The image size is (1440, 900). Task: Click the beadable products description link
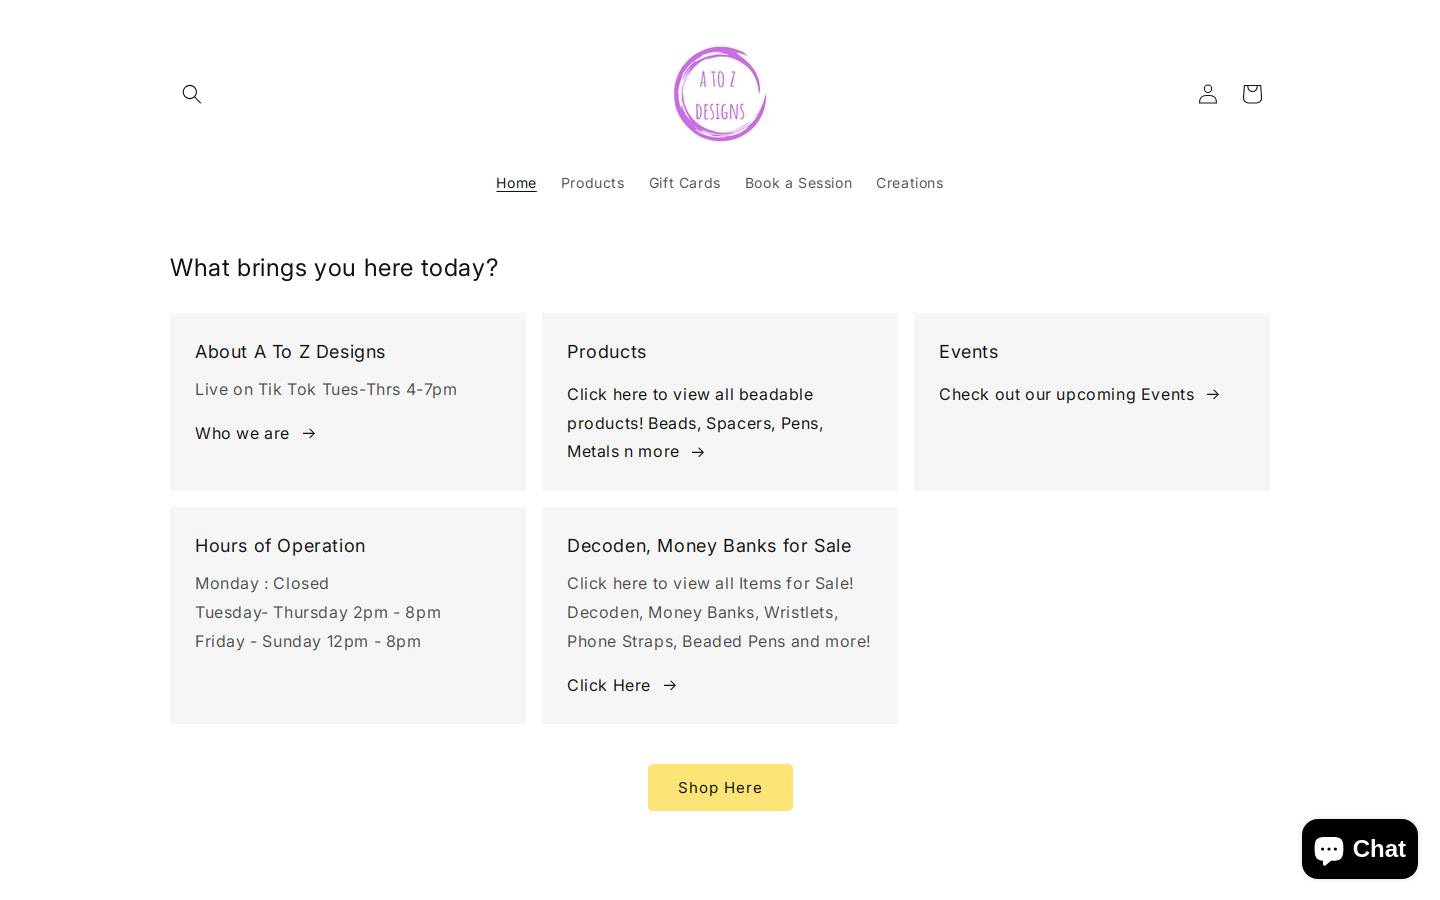tap(695, 423)
